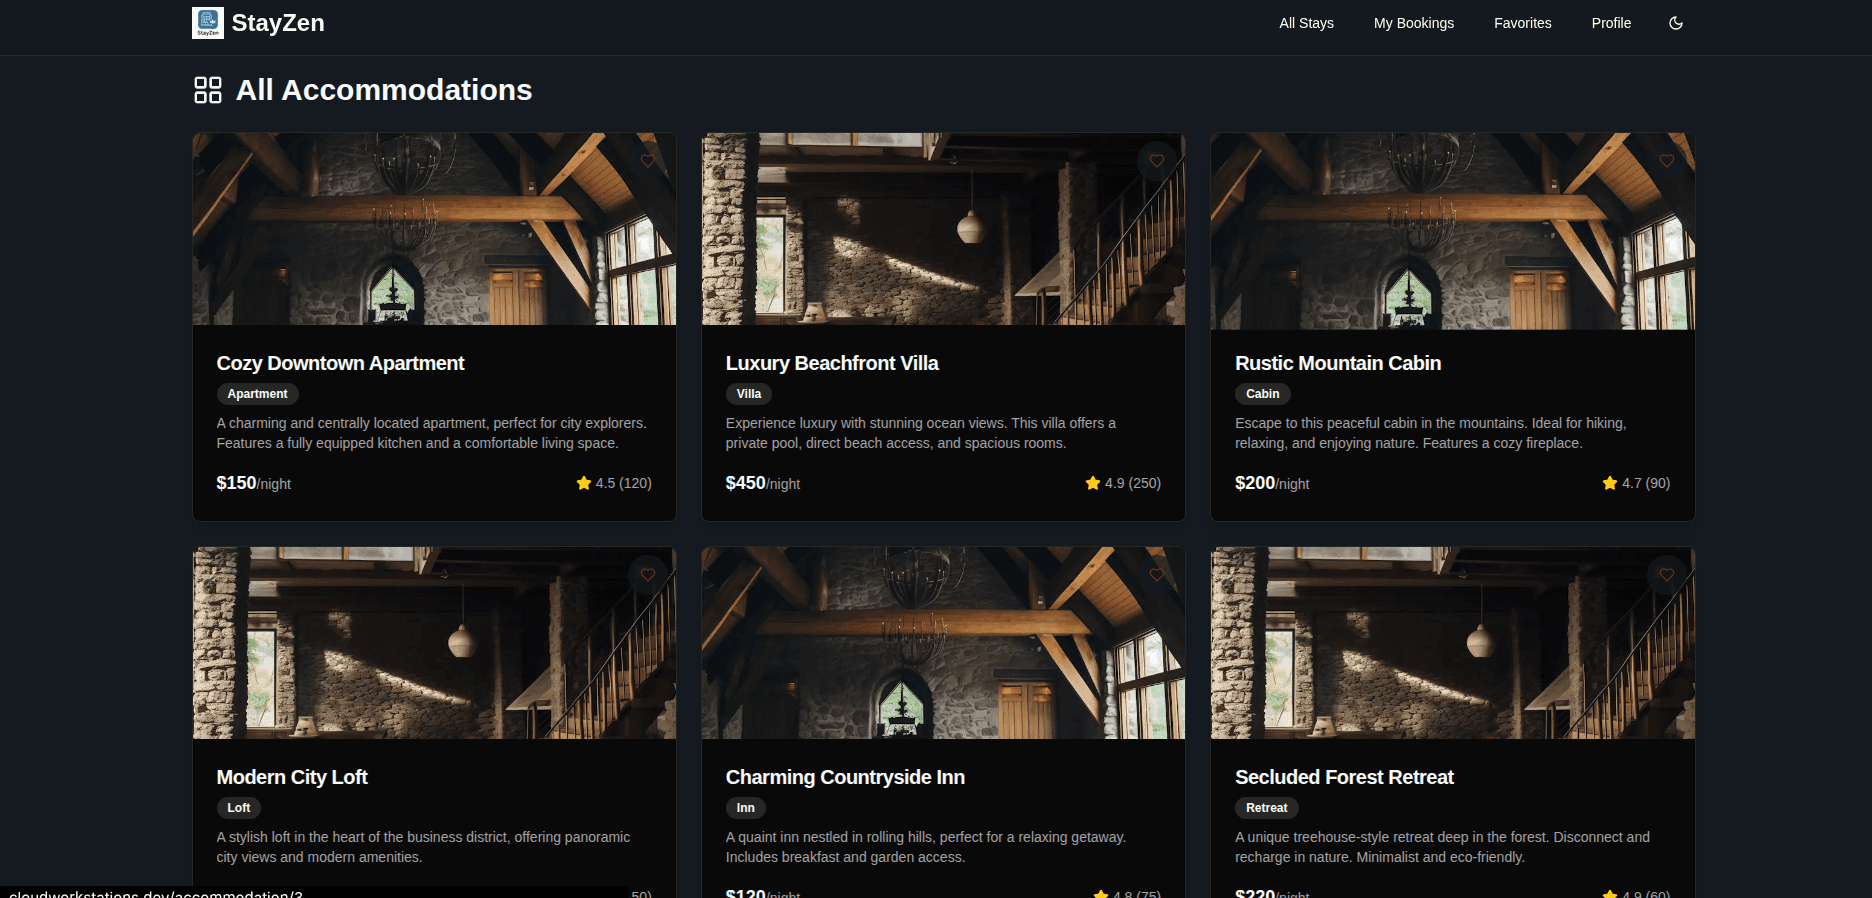Open the Cozy Downtown Apartment title

(340, 363)
